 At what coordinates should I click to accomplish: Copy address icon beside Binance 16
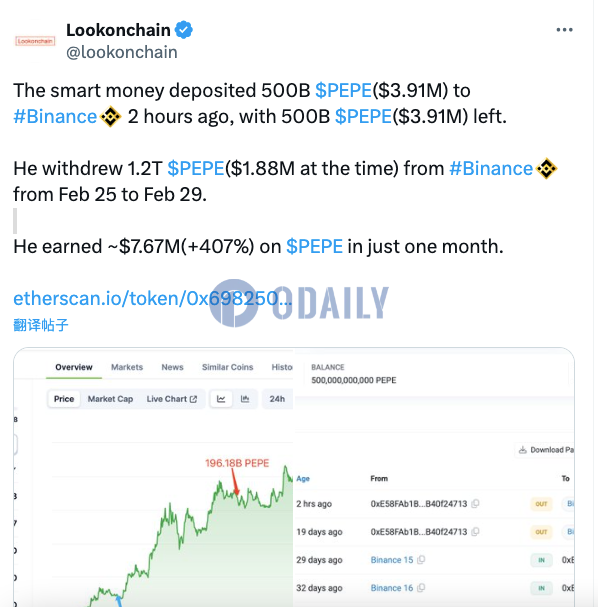click(421, 588)
